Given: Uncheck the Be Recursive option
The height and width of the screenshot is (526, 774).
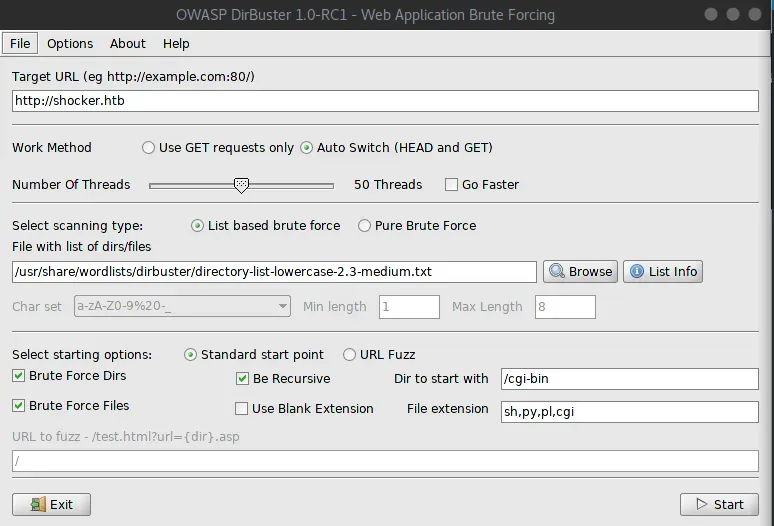Looking at the screenshot, I should (x=242, y=379).
